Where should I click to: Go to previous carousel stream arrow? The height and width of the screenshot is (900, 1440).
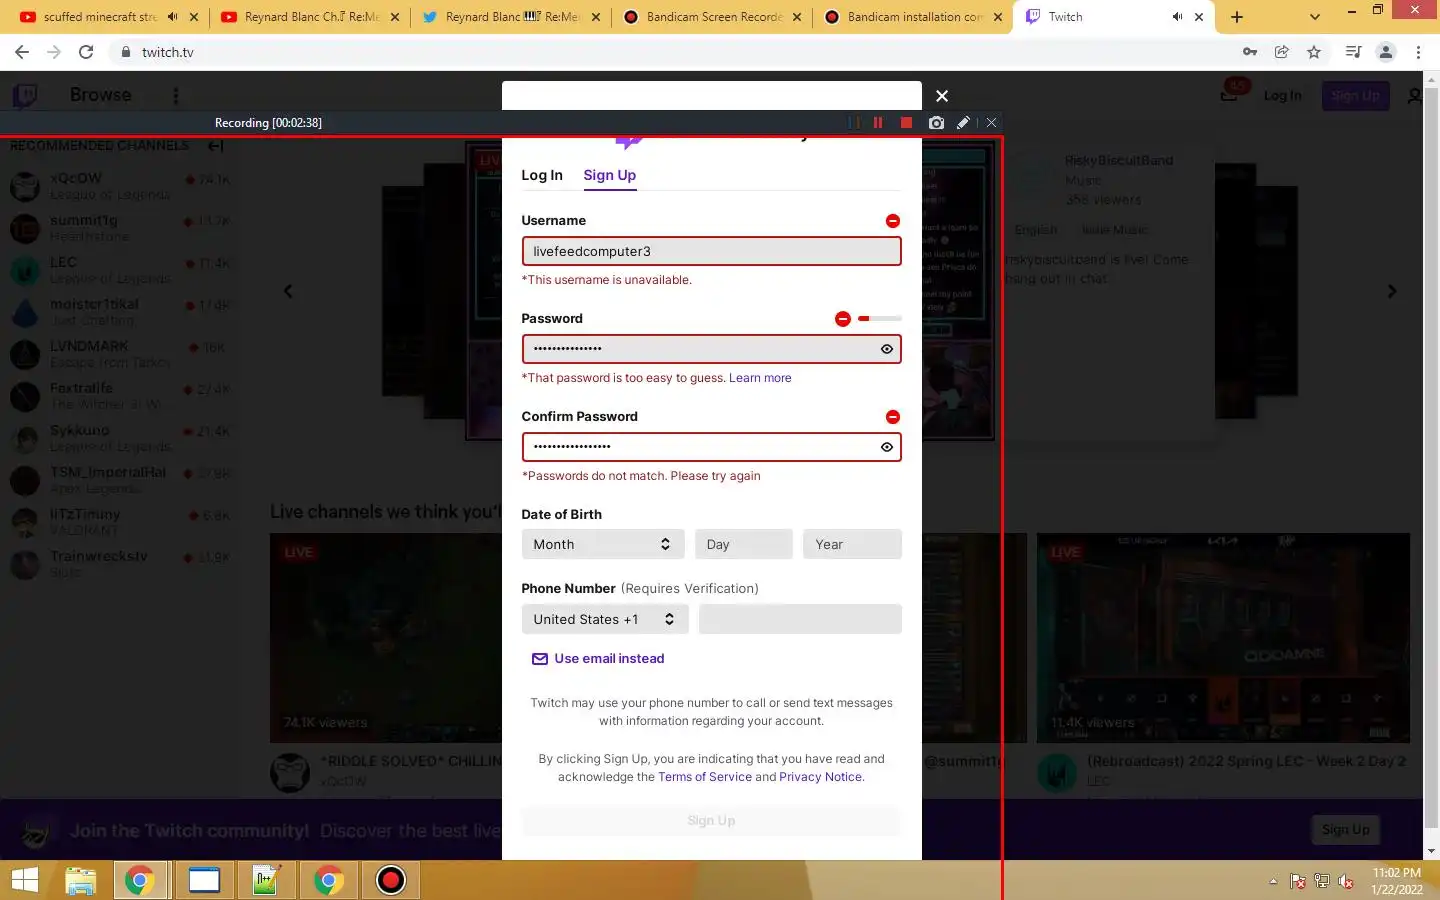(288, 291)
